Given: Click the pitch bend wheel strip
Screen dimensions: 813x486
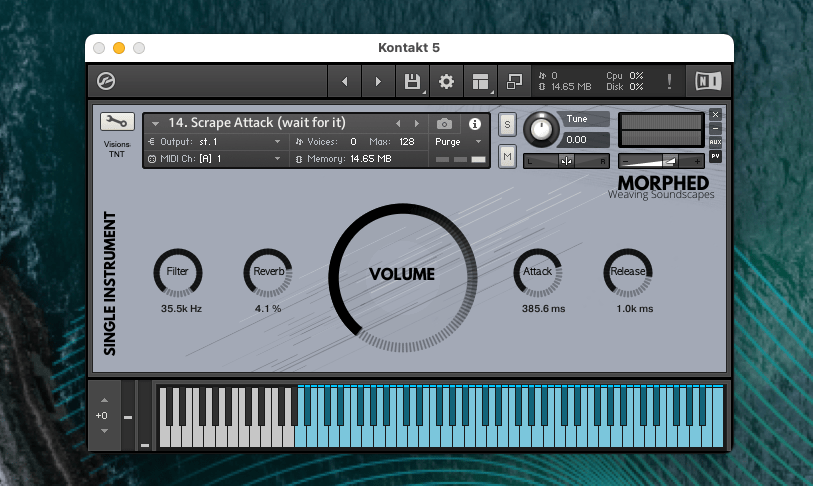Looking at the screenshot, I should [x=128, y=415].
